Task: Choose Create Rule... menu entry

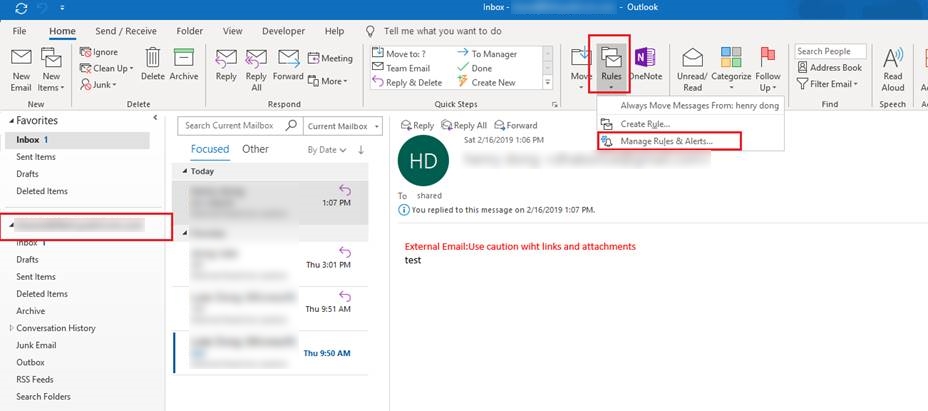Action: [645, 124]
